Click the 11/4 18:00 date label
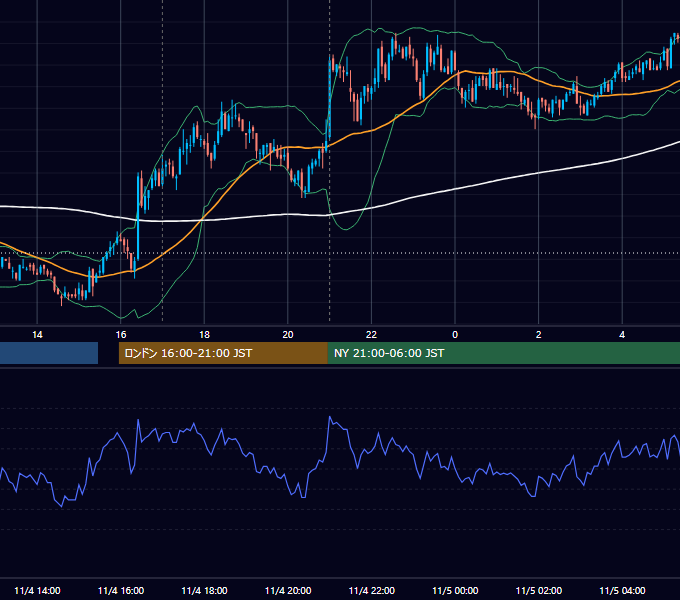680x600 pixels. (x=204, y=590)
